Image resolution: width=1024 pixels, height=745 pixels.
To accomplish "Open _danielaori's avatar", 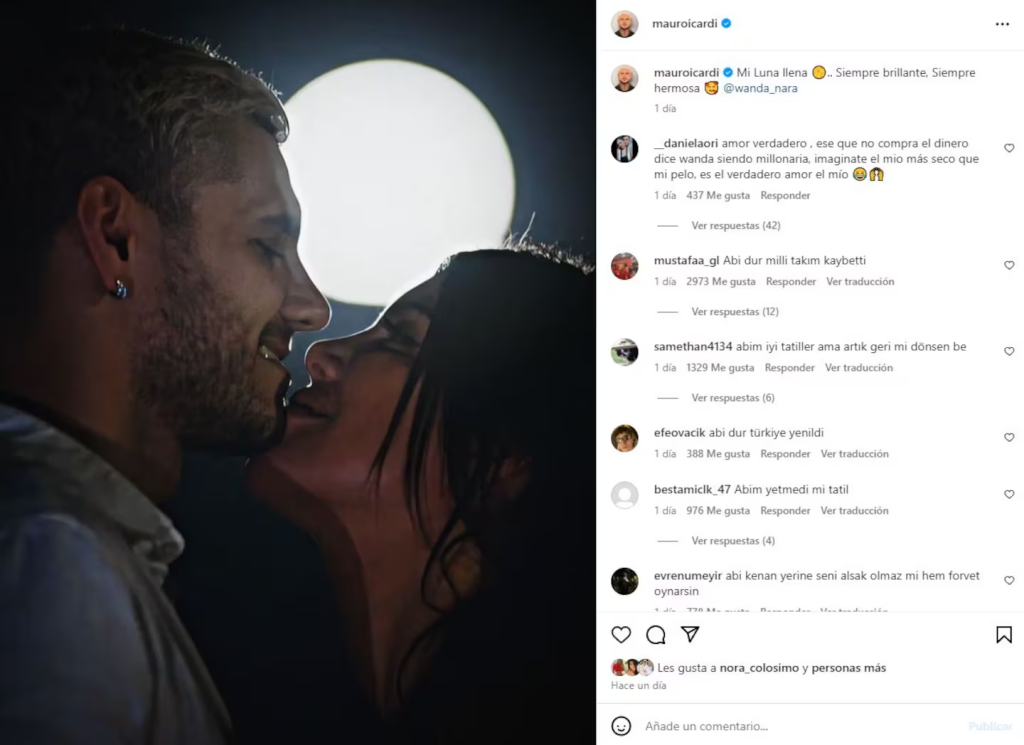I will click(x=624, y=149).
